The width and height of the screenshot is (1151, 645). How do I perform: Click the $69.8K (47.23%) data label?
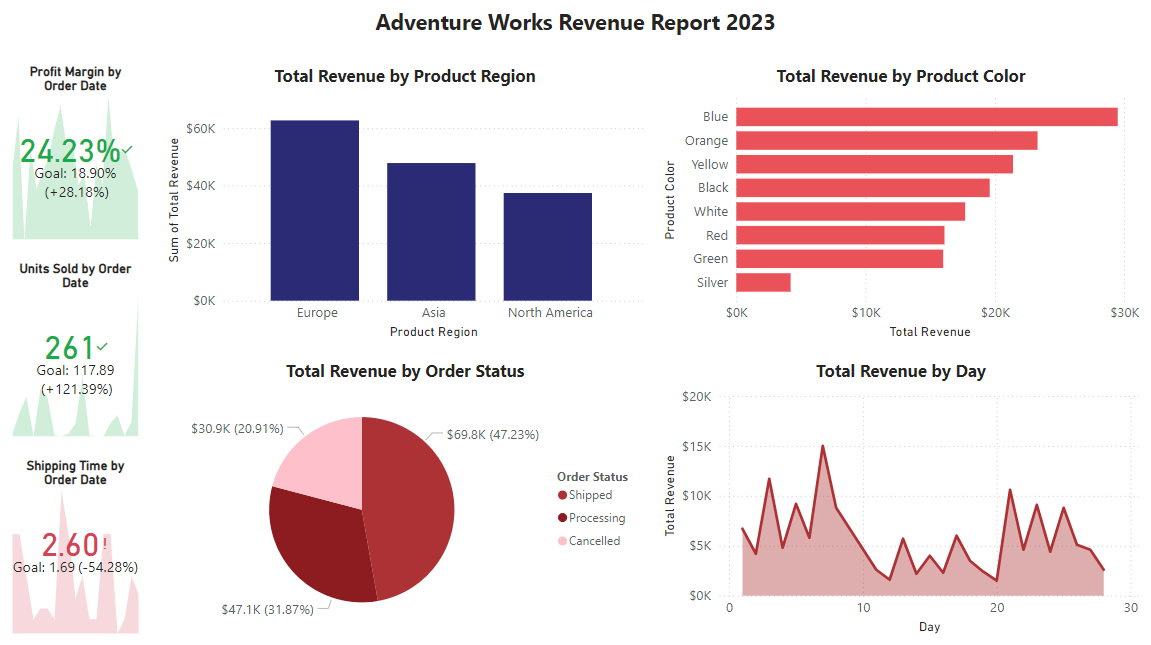(493, 434)
